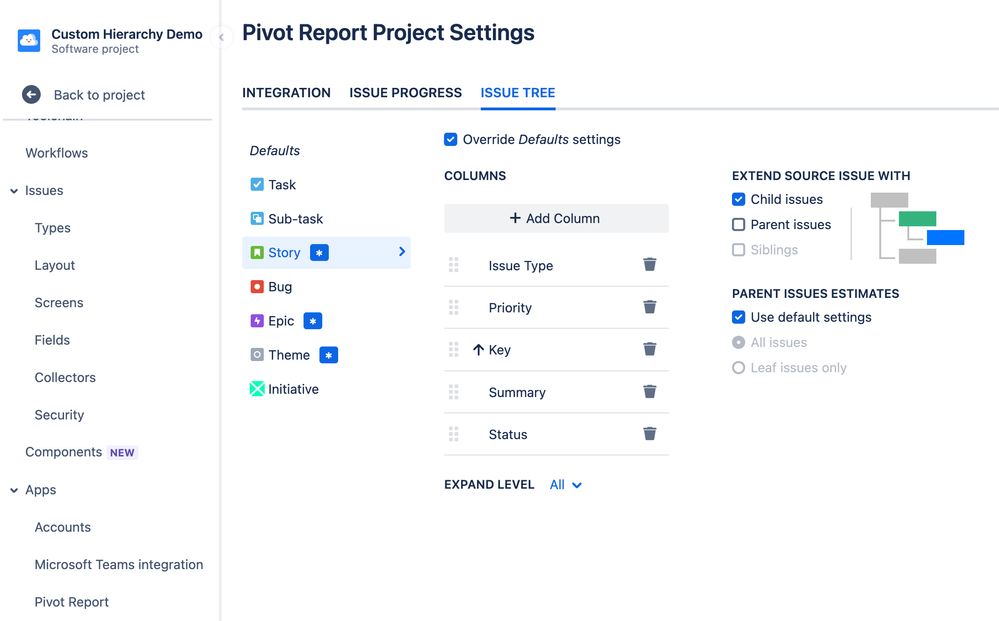Enable the Parent issues checkbox
Viewport: 999px width, 621px height.
(738, 224)
